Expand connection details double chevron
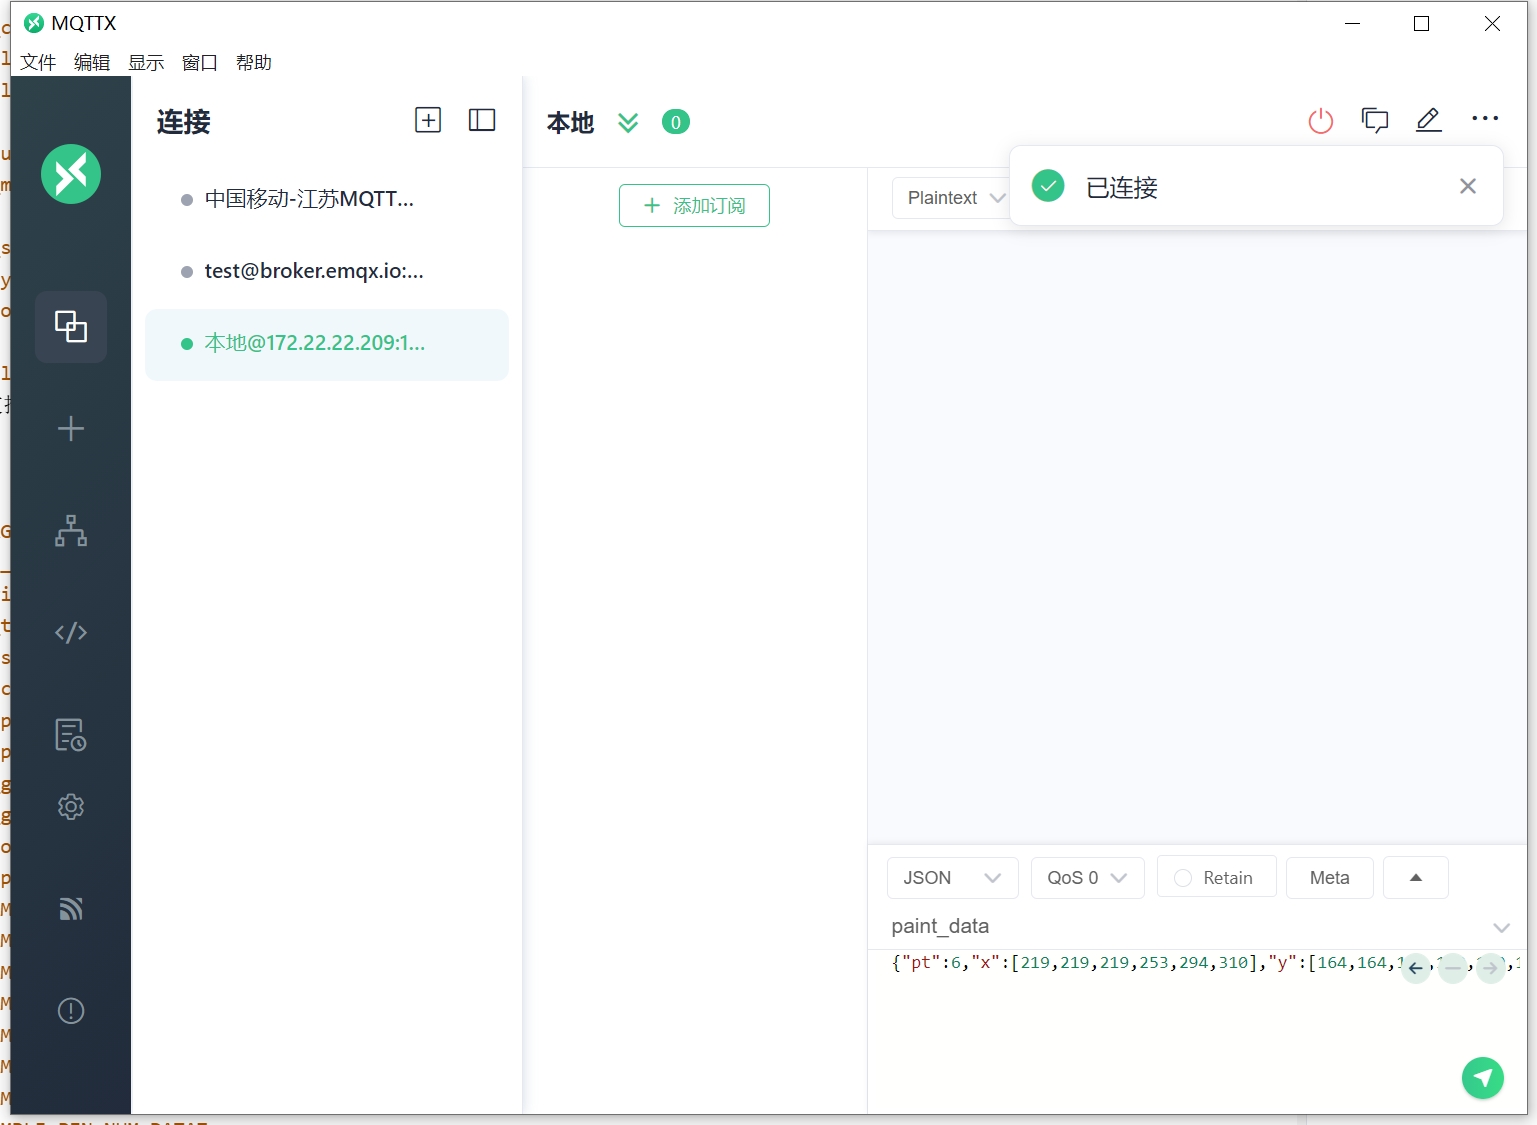 628,122
